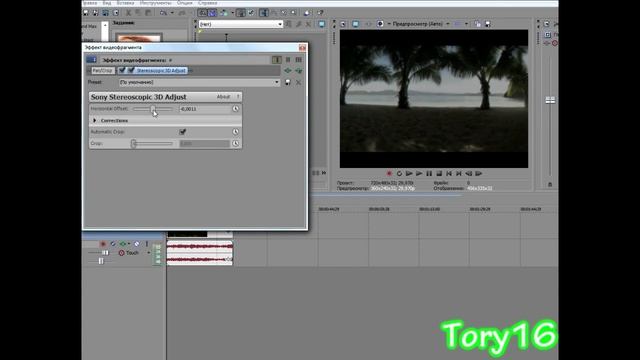640x360 pixels.
Task: Add plug-in to chain green icon
Action: (x=288, y=71)
